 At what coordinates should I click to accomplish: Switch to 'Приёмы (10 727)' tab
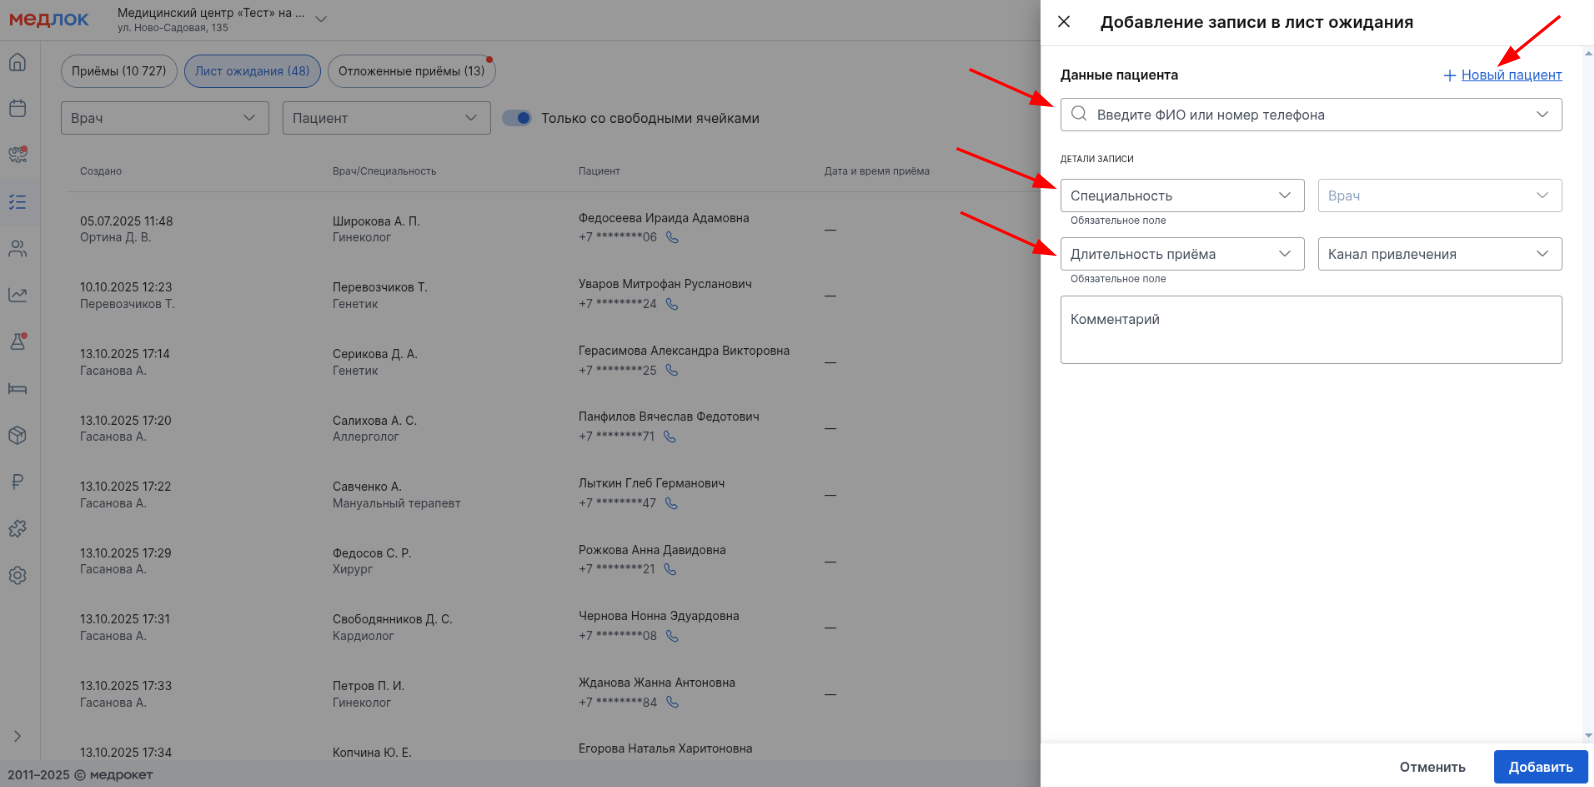119,71
